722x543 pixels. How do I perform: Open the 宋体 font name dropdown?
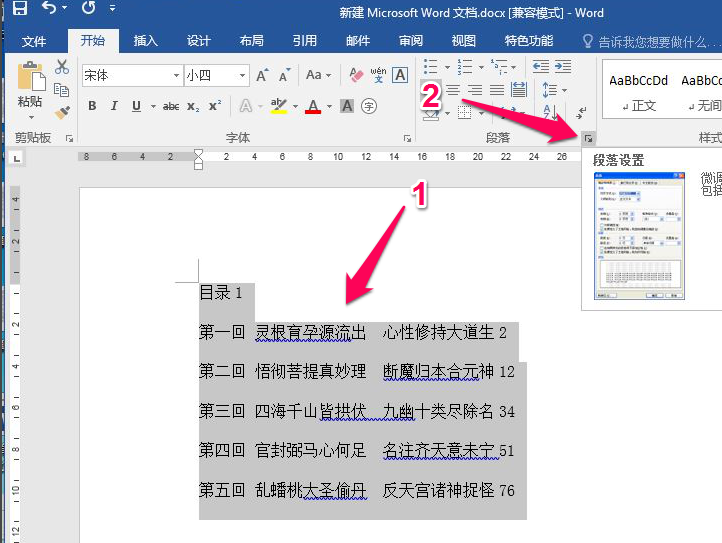pyautogui.click(x=176, y=76)
